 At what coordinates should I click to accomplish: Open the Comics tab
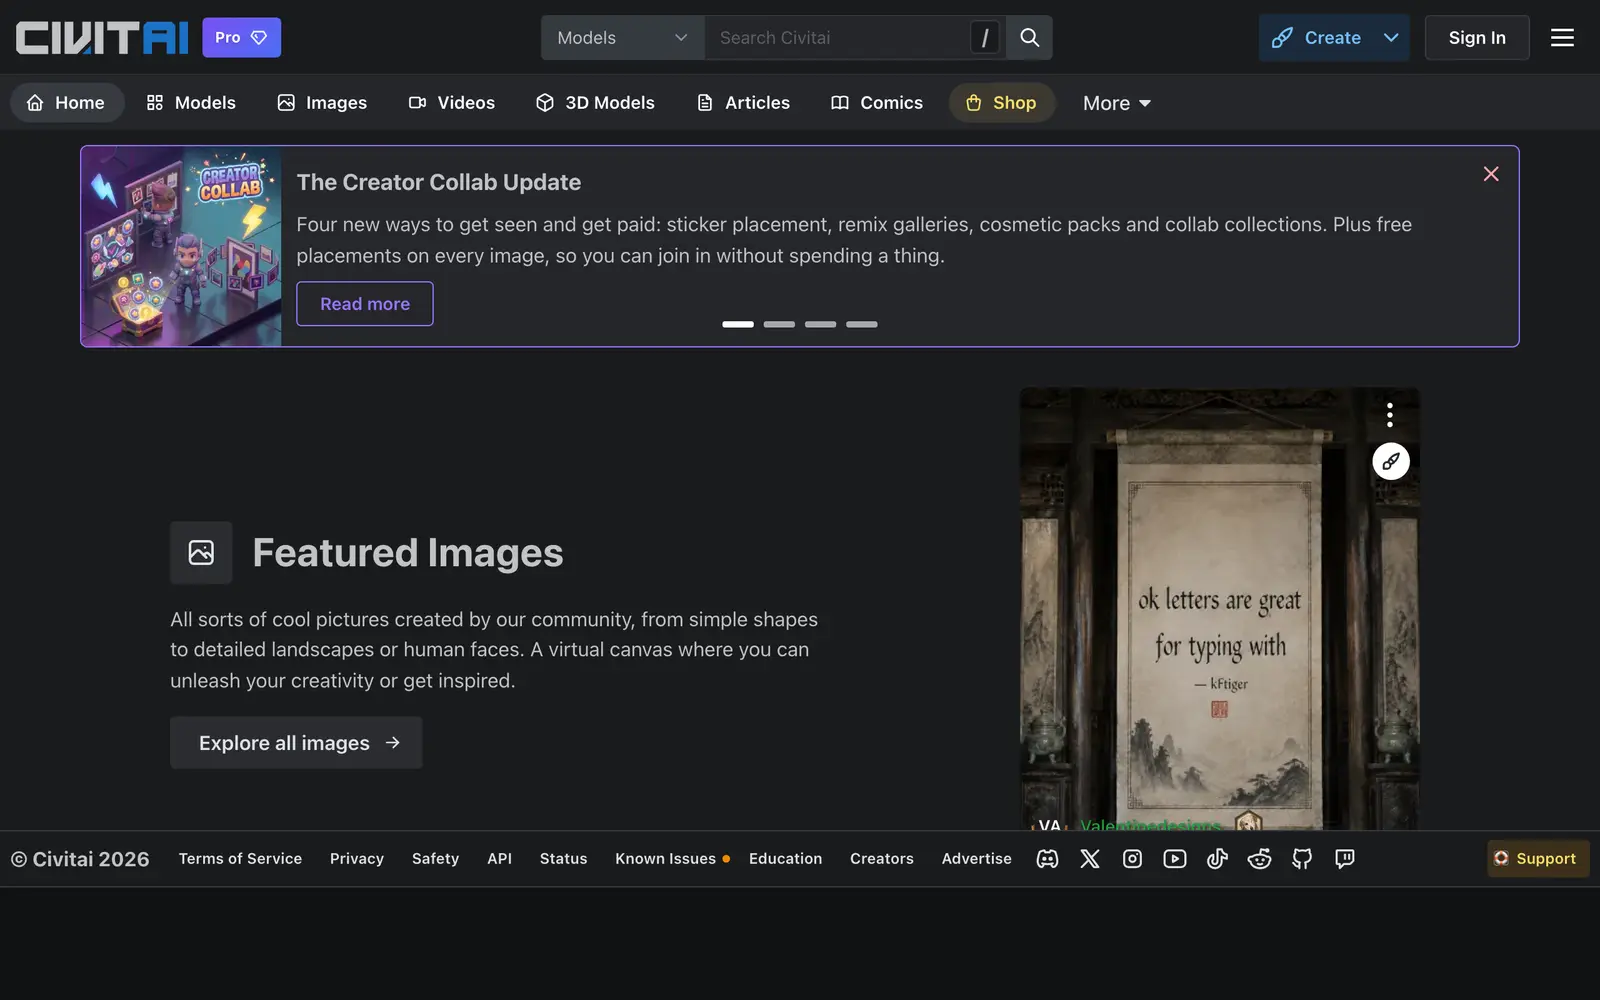877,103
